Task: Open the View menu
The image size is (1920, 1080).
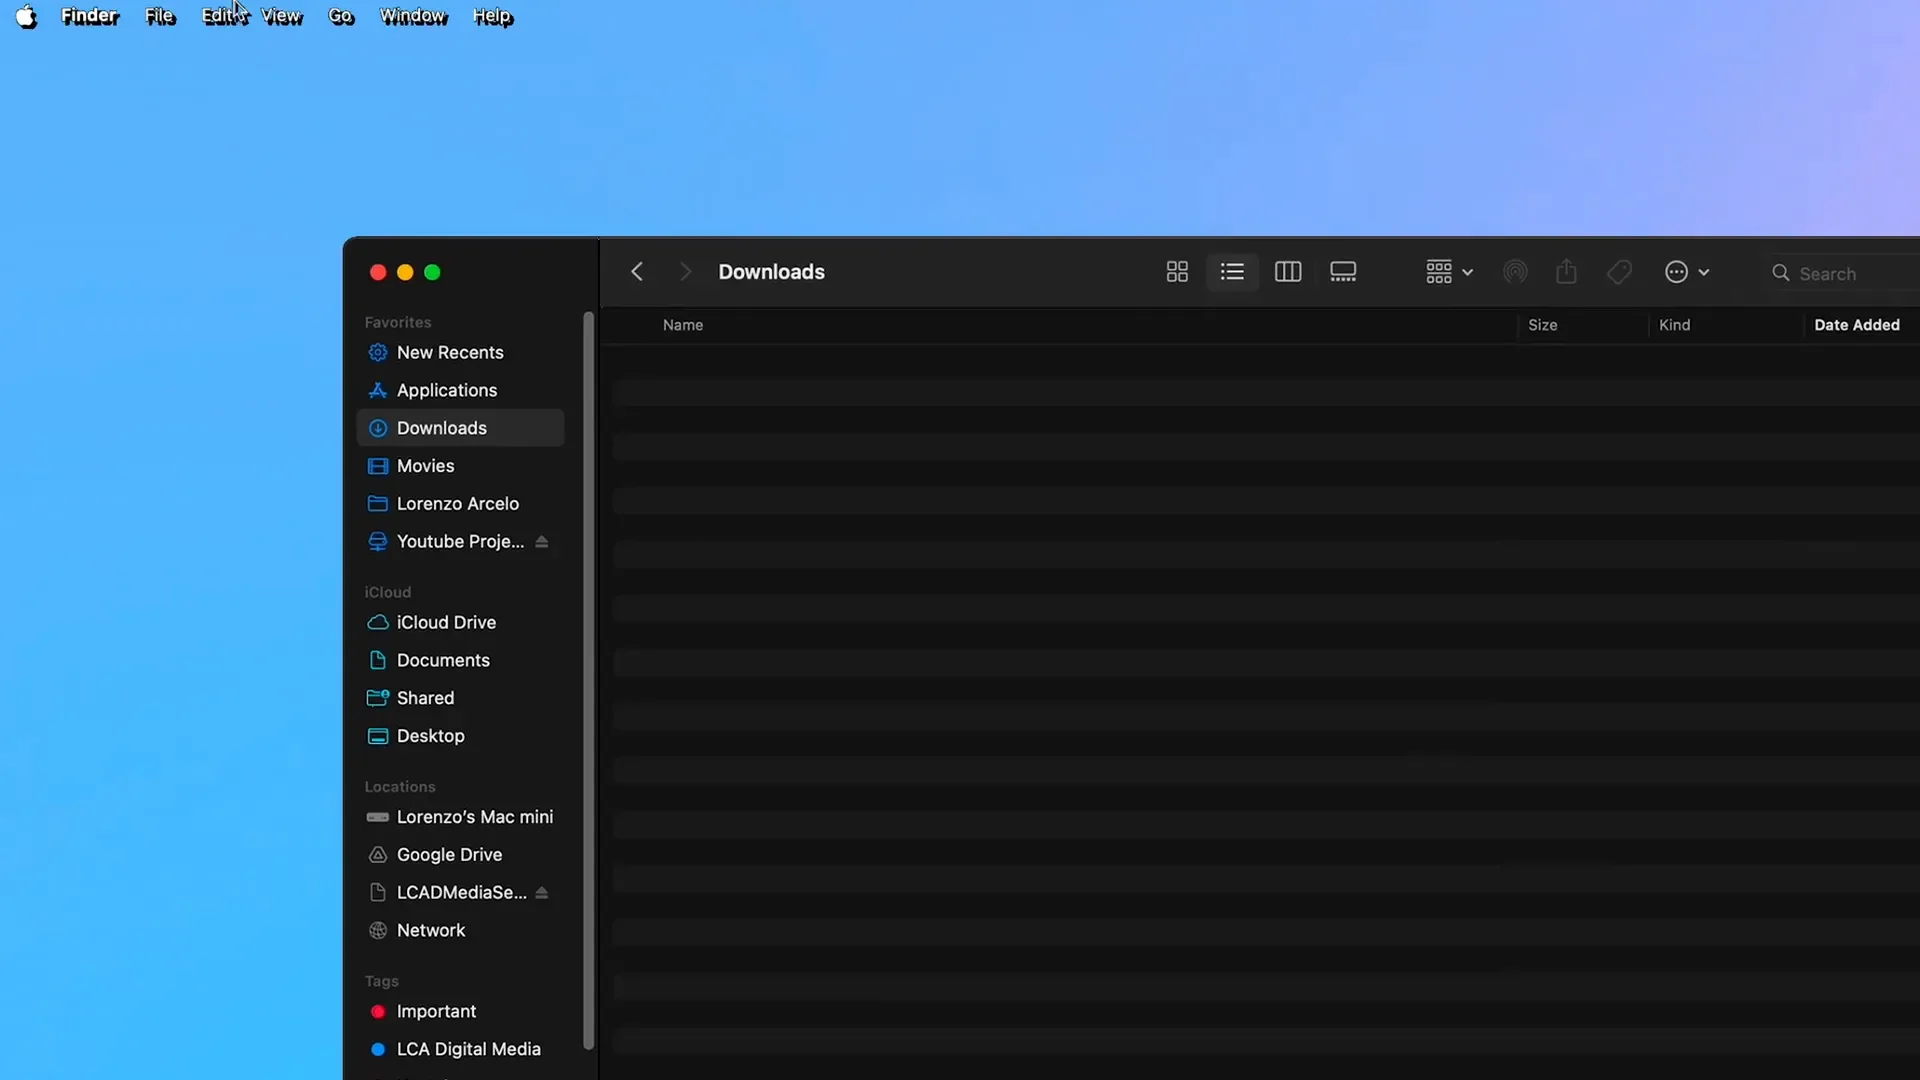Action: 282,17
